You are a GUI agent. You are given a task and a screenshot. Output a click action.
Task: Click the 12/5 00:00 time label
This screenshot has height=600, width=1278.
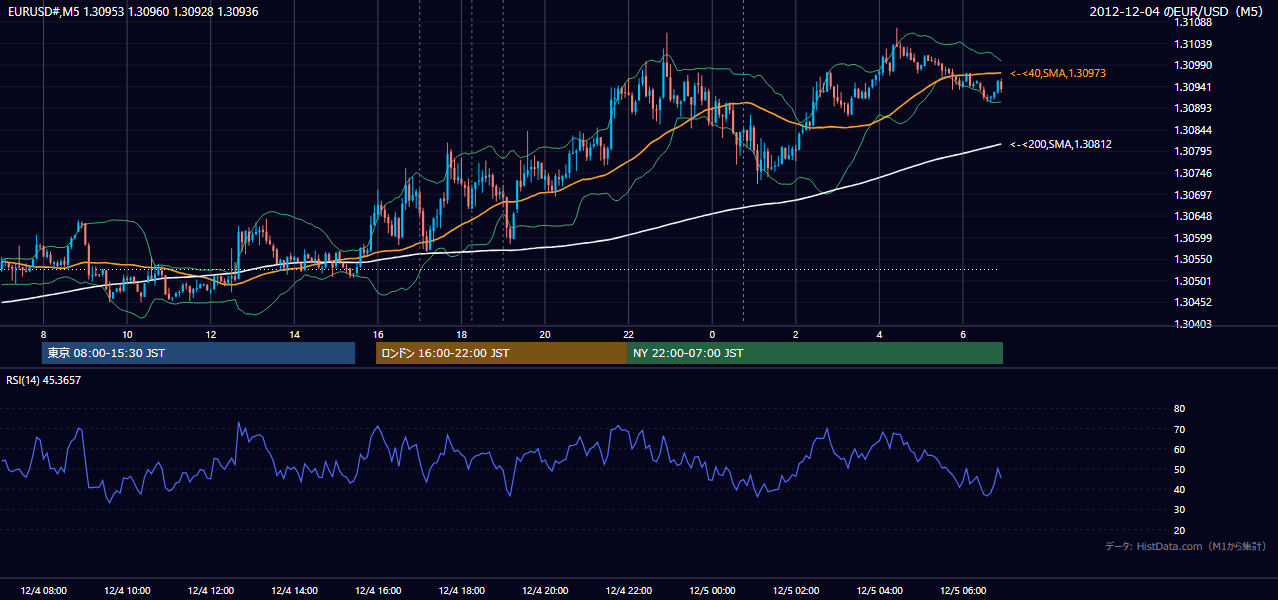coord(712,591)
